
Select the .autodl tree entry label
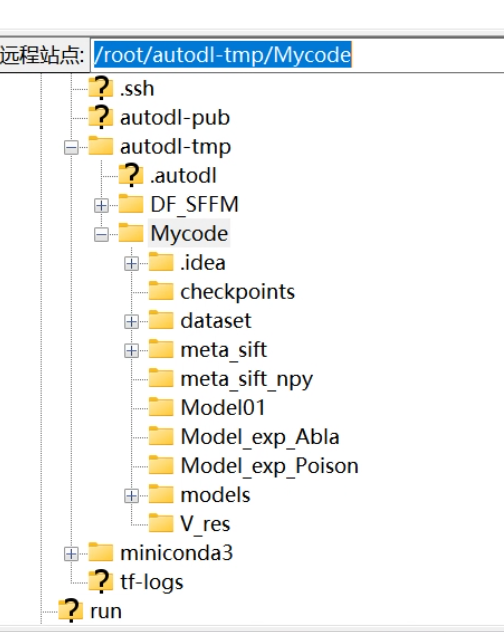point(183,176)
